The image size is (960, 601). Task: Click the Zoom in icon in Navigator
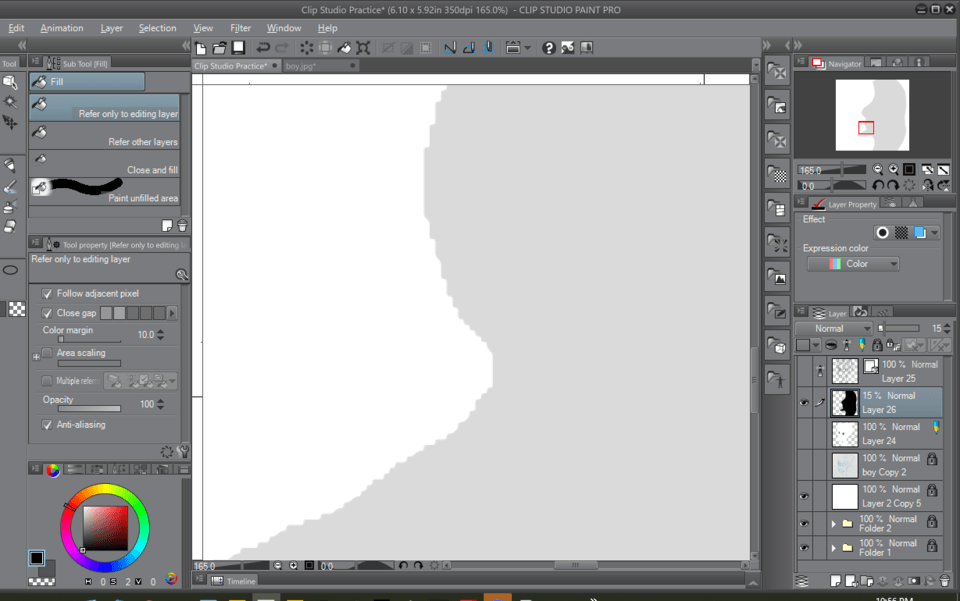(x=892, y=170)
